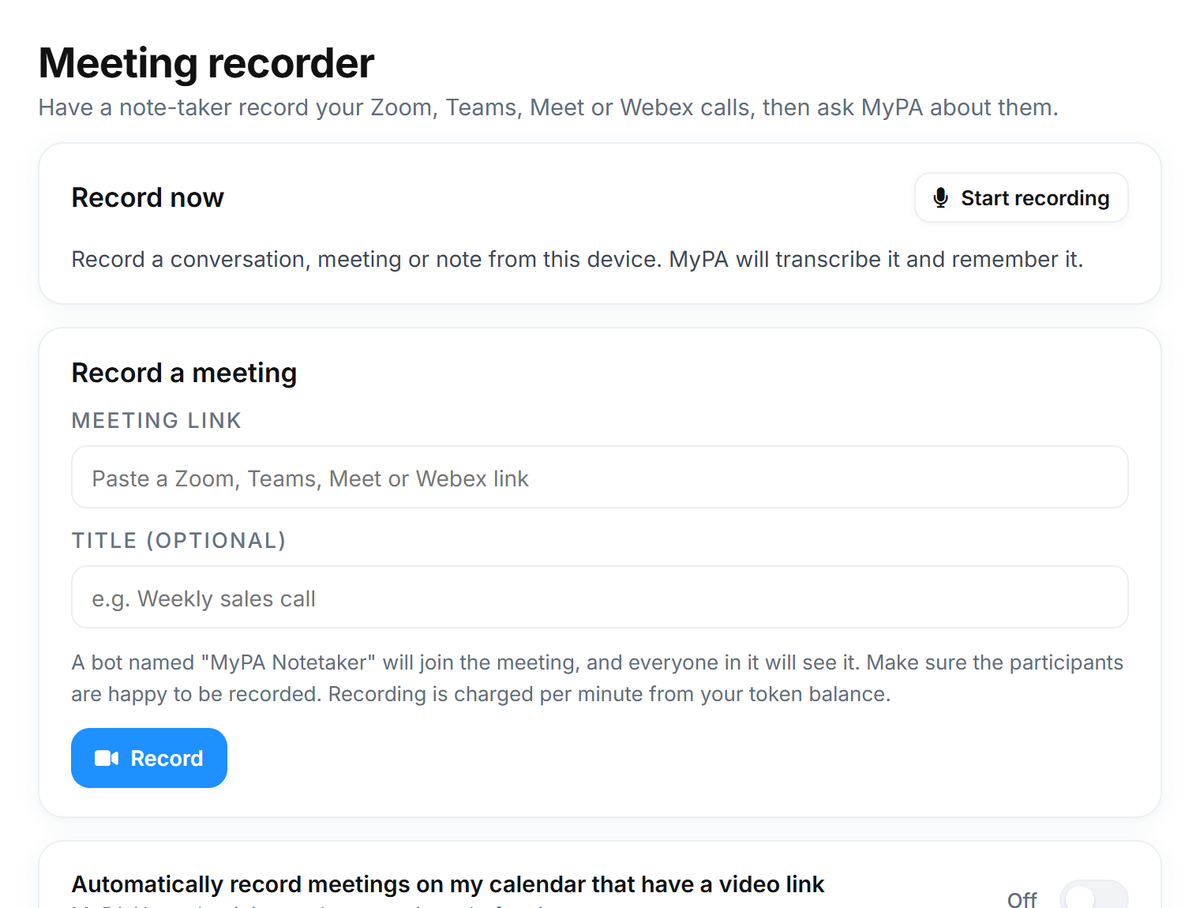Click the Automatically record meetings heading text
The image size is (1200, 908).
click(448, 884)
